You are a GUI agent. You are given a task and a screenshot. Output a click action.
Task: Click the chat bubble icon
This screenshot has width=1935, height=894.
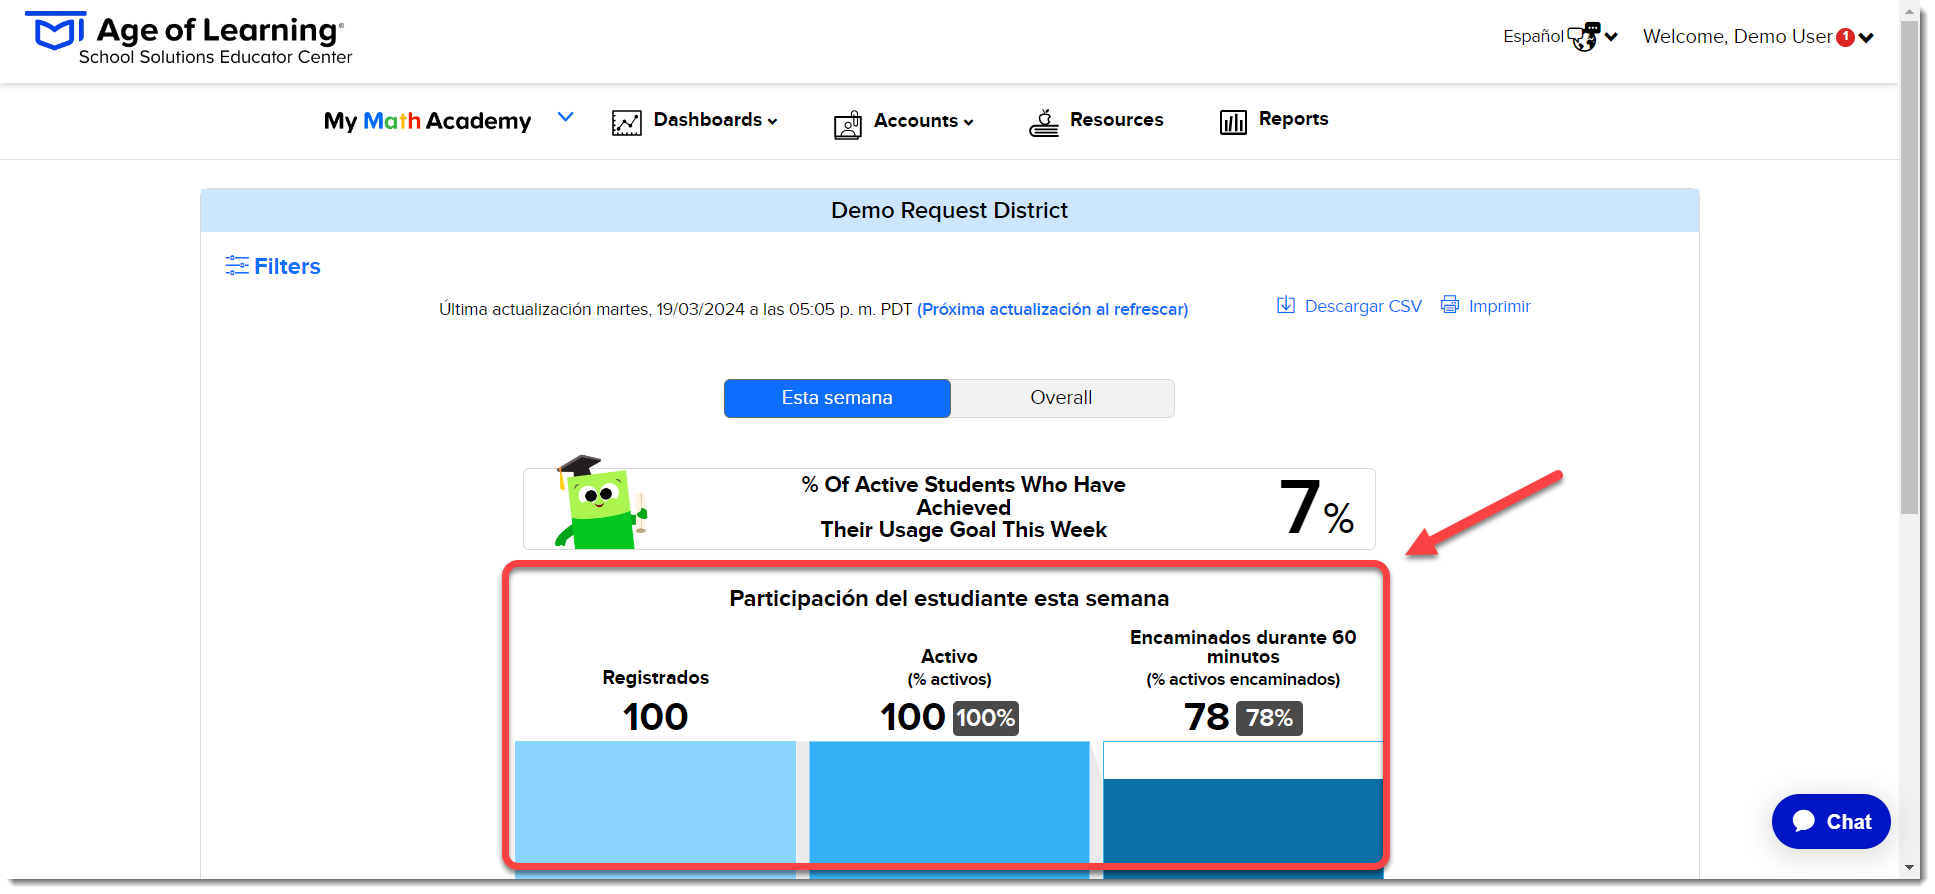tap(1804, 821)
